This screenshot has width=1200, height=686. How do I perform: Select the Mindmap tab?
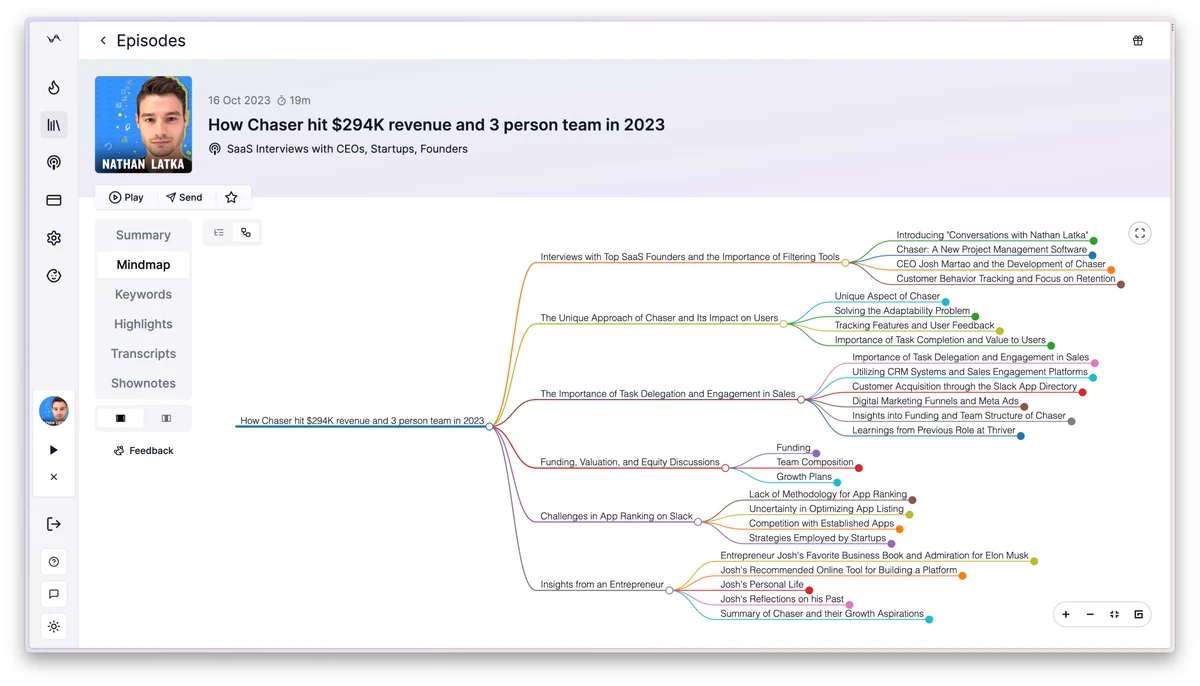143,265
